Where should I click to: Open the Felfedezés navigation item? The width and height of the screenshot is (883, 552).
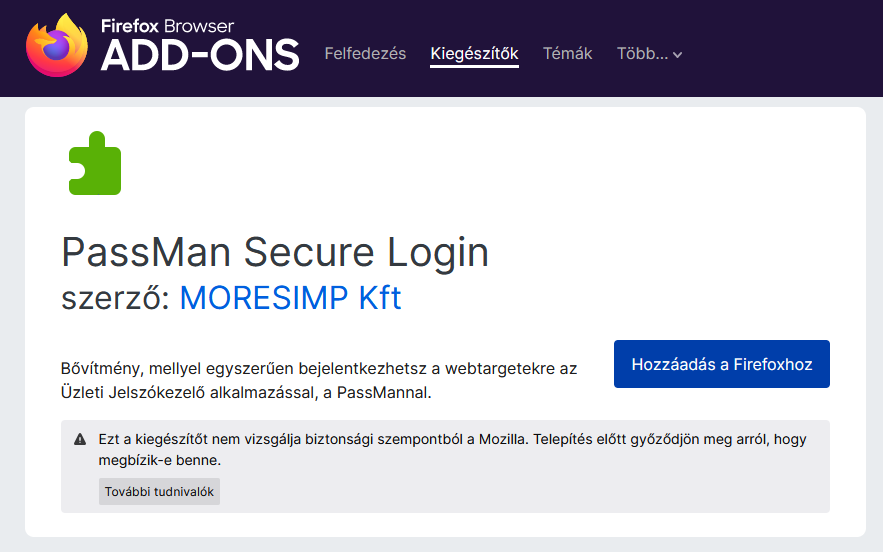(365, 54)
